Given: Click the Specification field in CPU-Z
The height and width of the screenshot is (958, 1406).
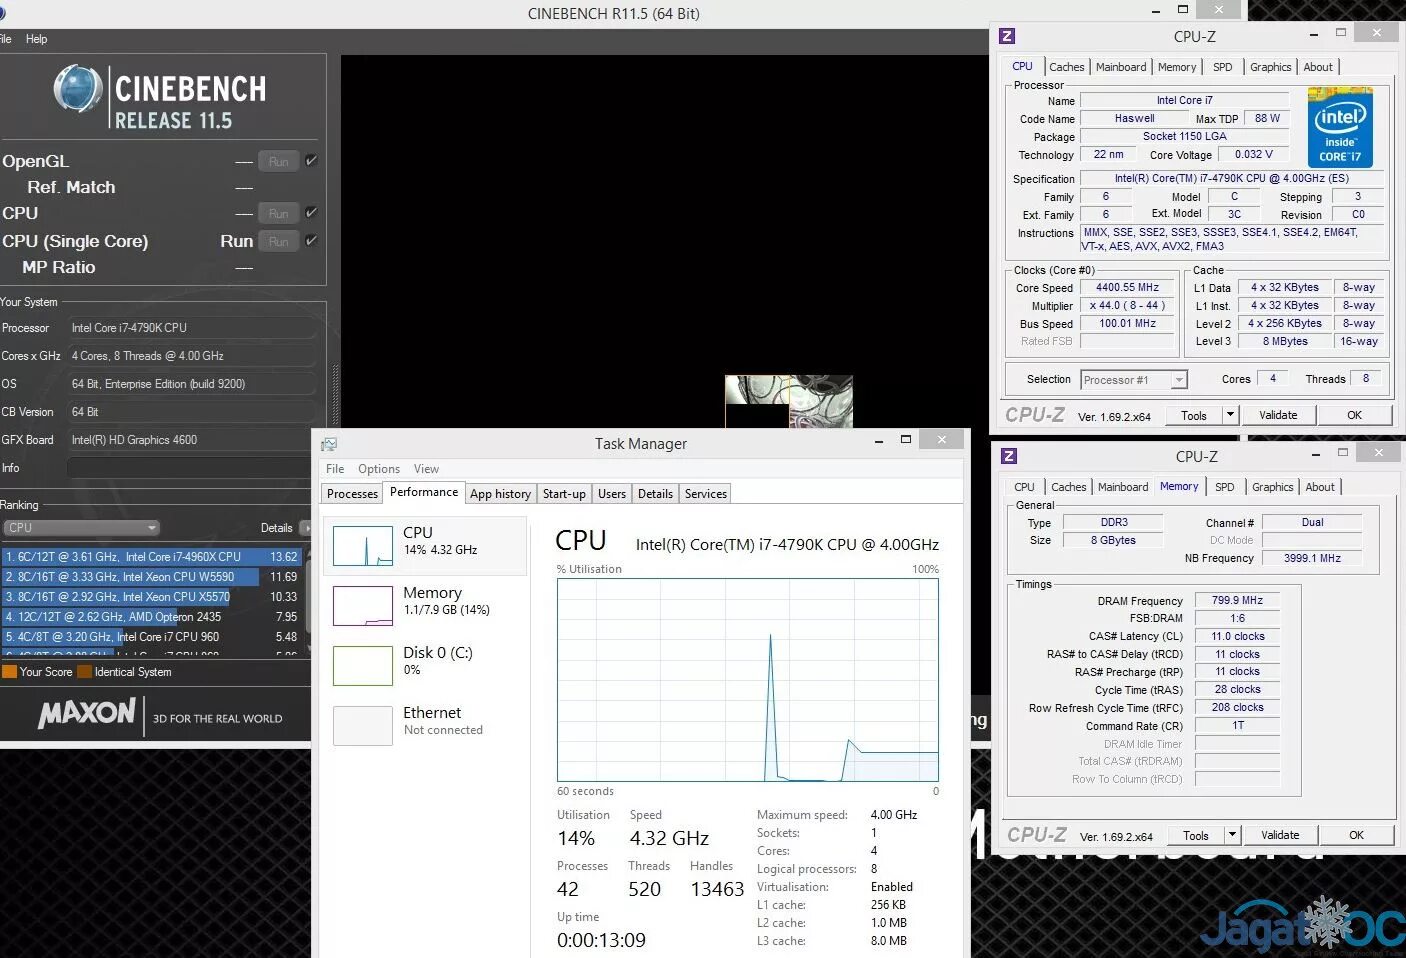Looking at the screenshot, I should tap(1232, 179).
